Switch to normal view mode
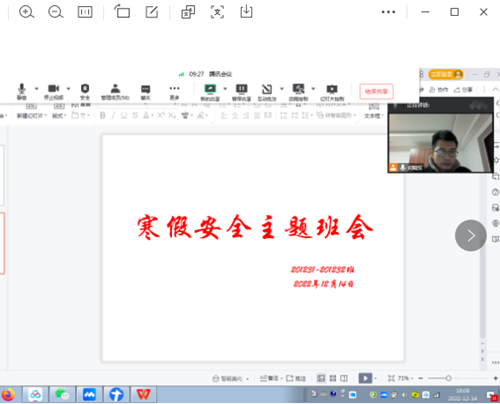500x404 pixels. (x=321, y=378)
